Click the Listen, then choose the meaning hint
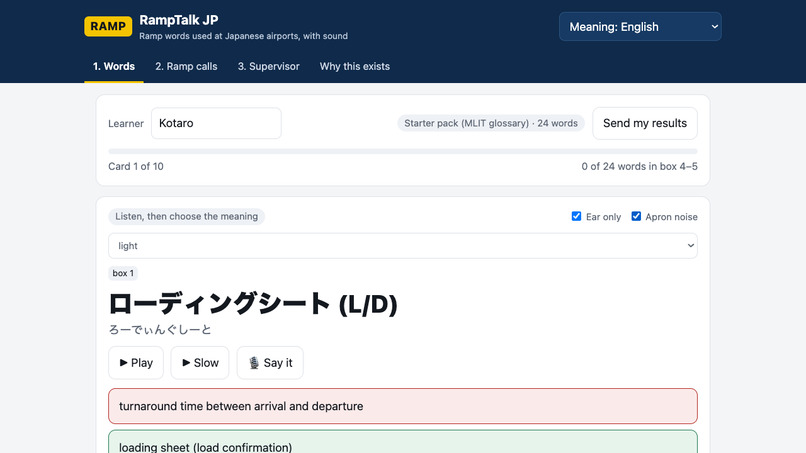806x453 pixels. click(187, 216)
